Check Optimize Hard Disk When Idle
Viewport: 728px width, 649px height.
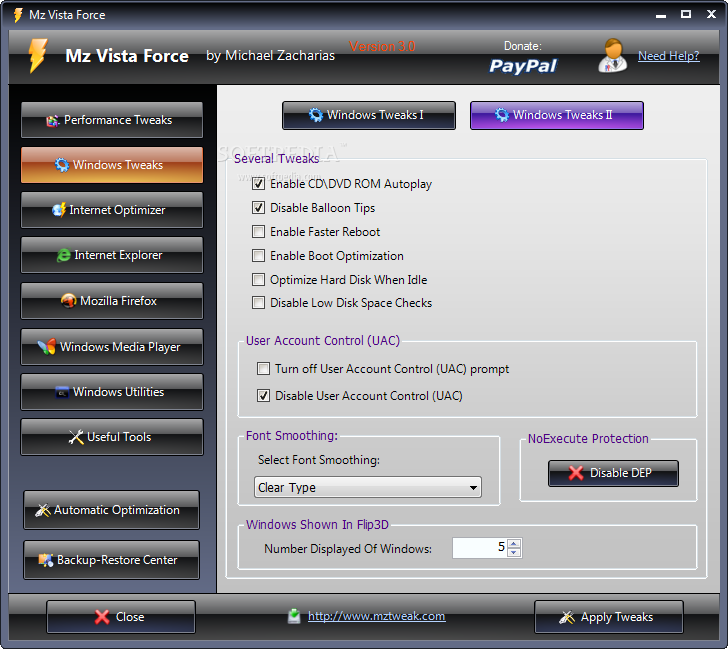coord(258,279)
